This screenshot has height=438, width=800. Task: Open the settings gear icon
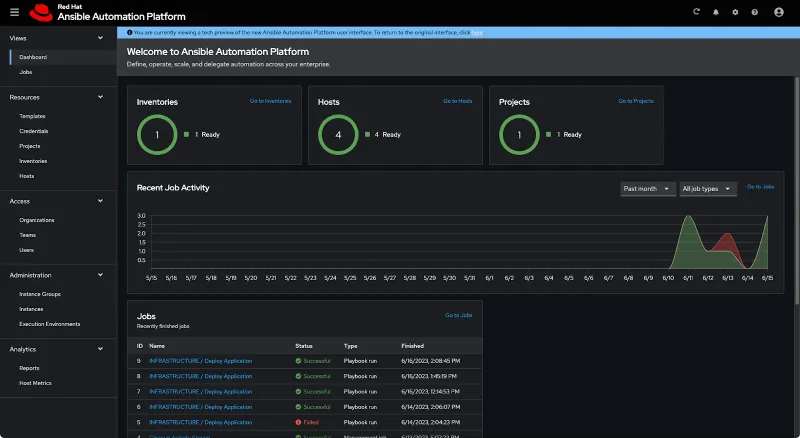(735, 12)
